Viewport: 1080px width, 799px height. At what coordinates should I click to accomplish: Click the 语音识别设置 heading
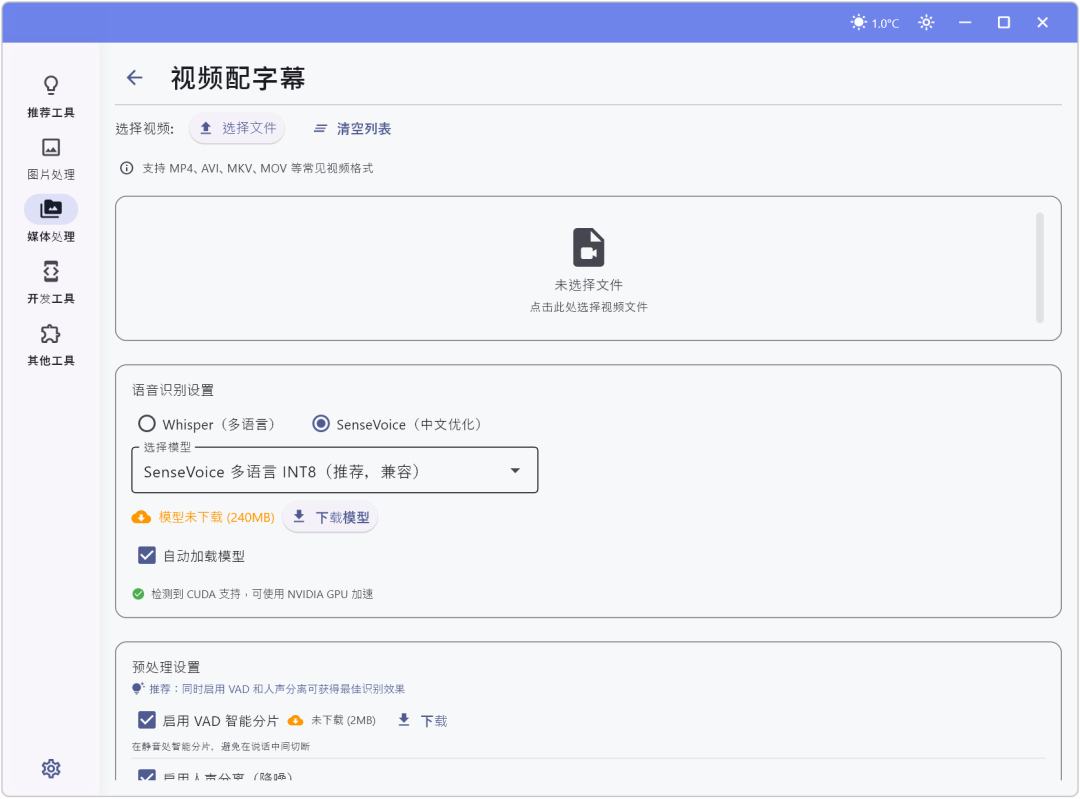[173, 391]
